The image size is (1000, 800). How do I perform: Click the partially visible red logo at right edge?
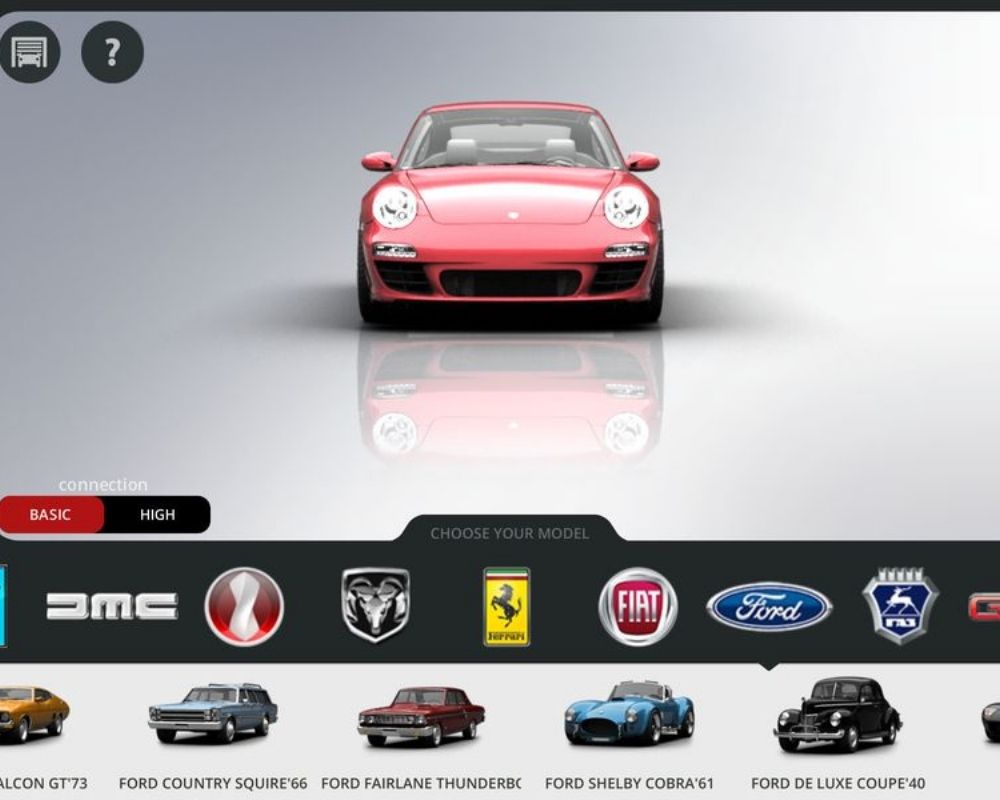point(985,607)
